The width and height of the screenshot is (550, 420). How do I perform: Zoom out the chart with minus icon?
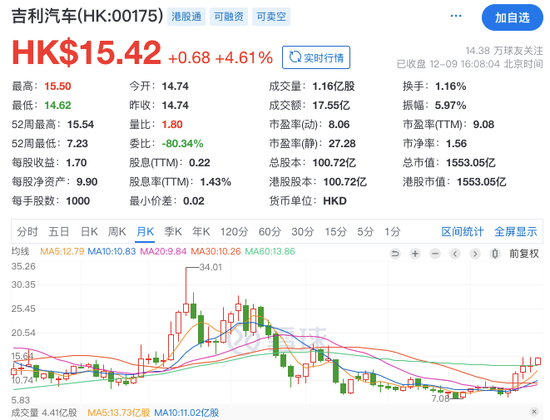coord(435,253)
